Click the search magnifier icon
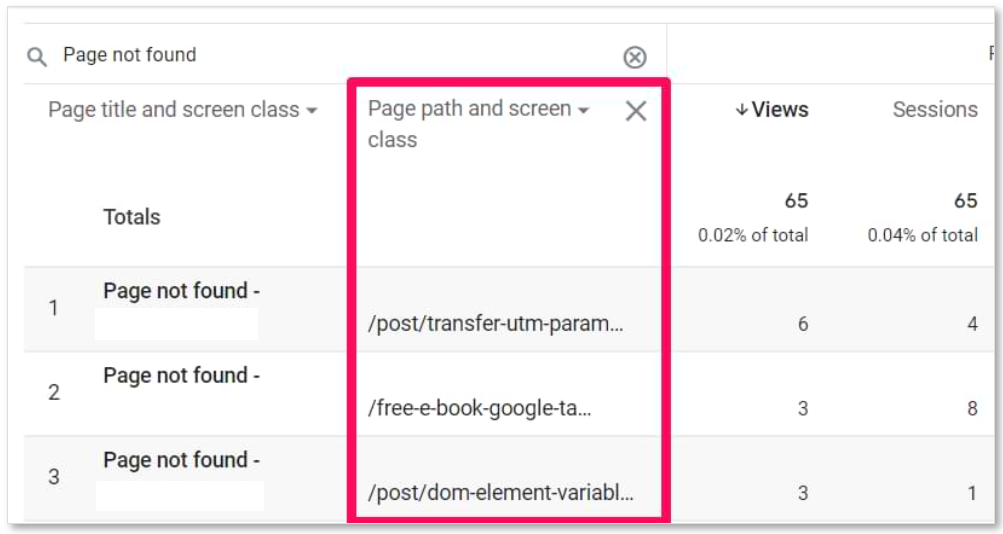The height and width of the screenshot is (534, 1003). (x=36, y=57)
